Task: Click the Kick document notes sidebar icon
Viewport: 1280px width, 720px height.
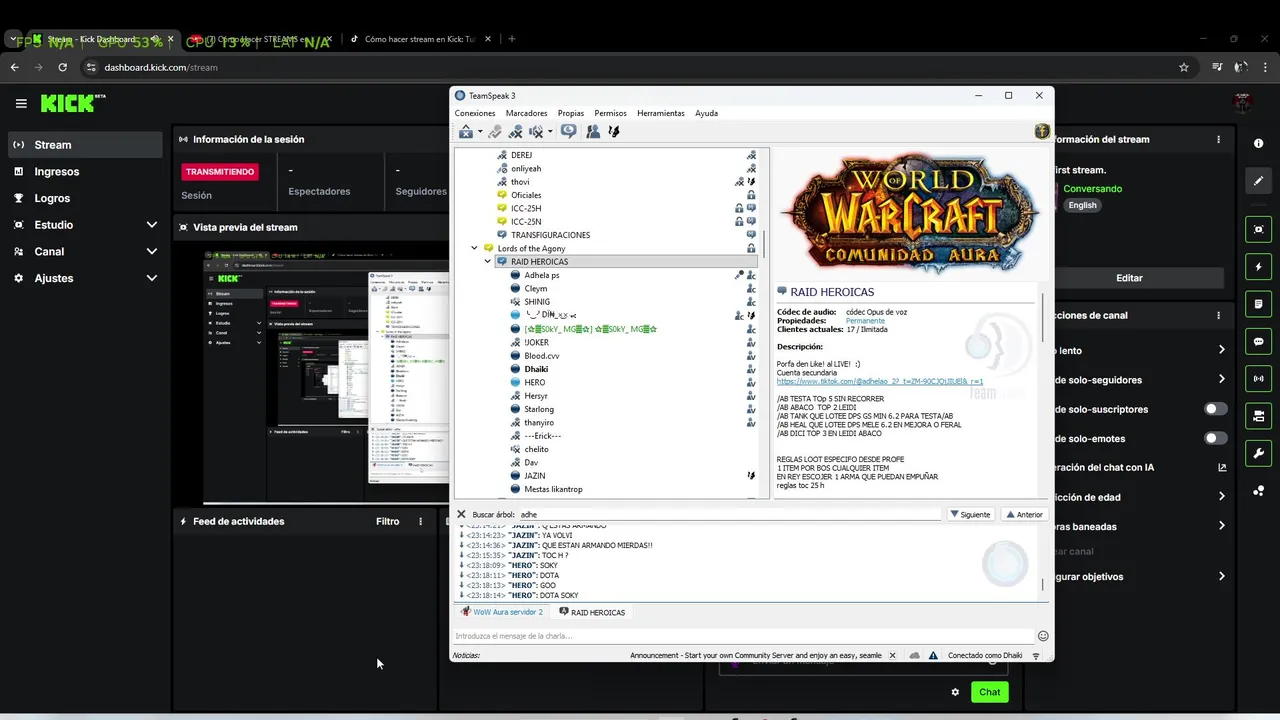Action: coord(1258,304)
